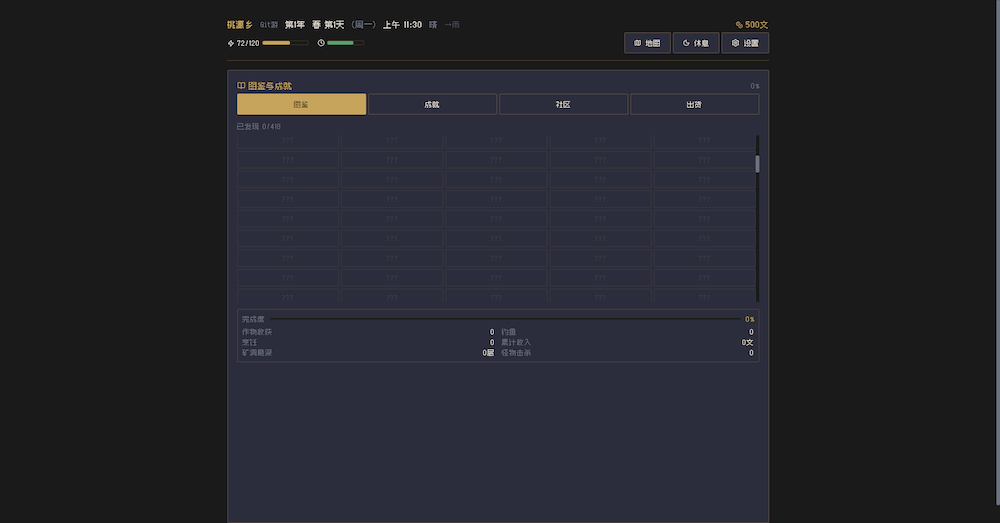Click the 完成度 completion progress bar
Screen dimensions: 1000x523
click(505, 319)
